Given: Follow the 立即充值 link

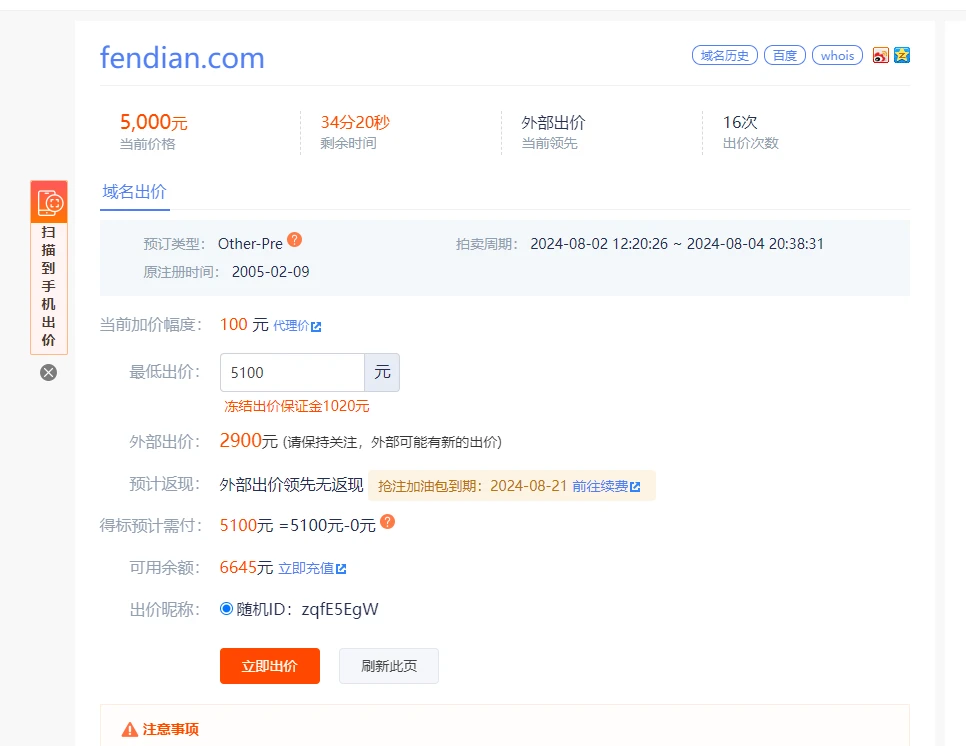Looking at the screenshot, I should pos(312,568).
